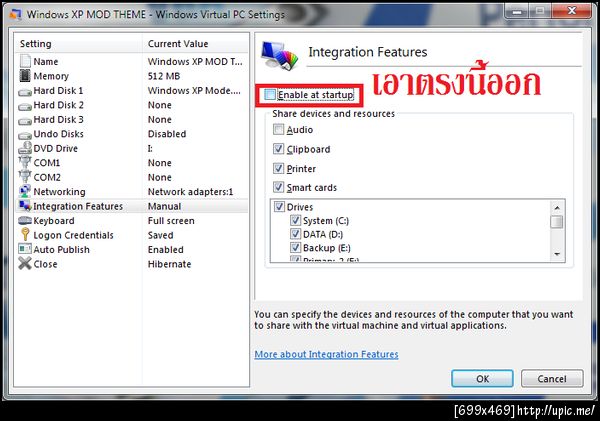Click the Network adapters:1 value

click(191, 191)
